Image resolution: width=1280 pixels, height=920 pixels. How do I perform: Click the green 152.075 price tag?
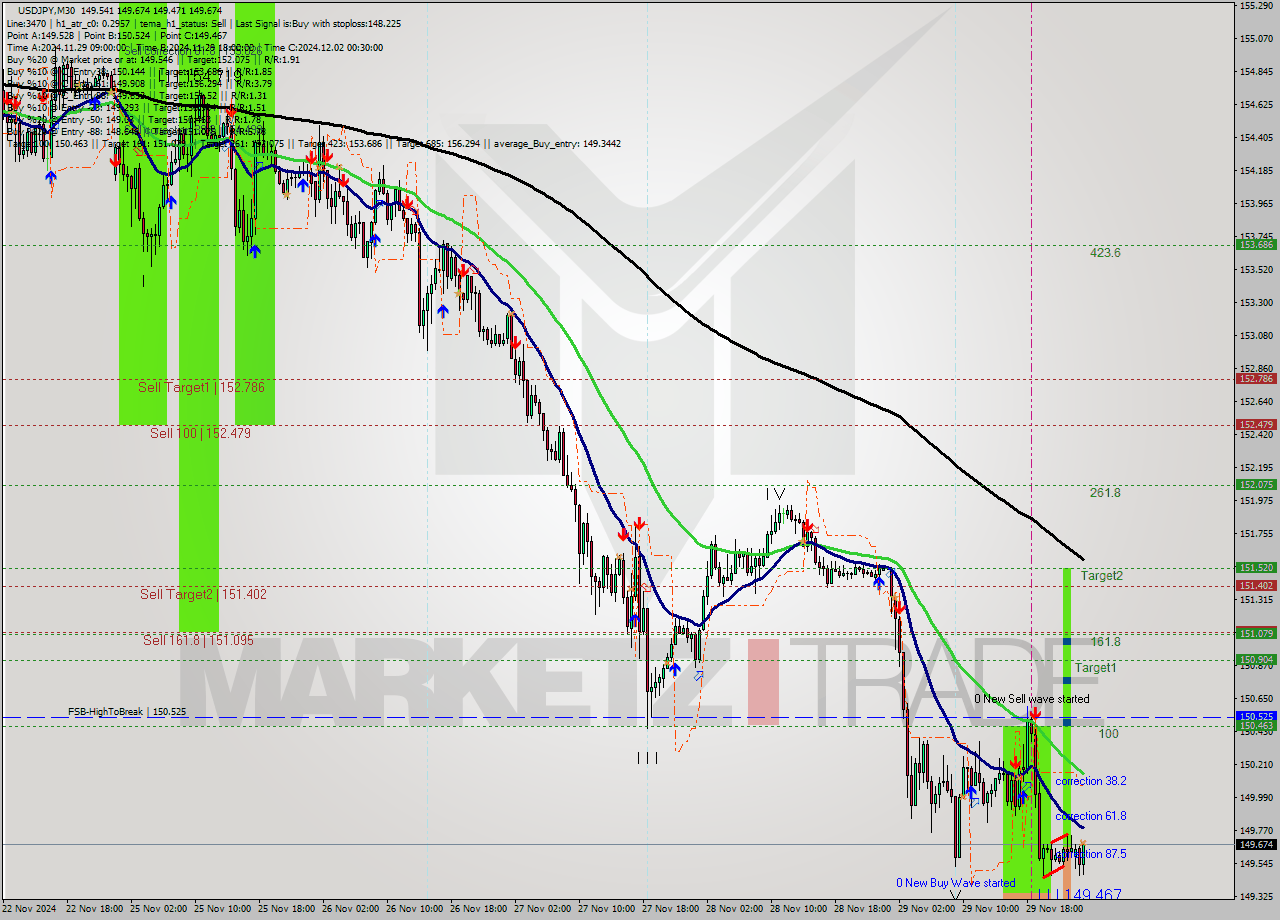[1256, 485]
